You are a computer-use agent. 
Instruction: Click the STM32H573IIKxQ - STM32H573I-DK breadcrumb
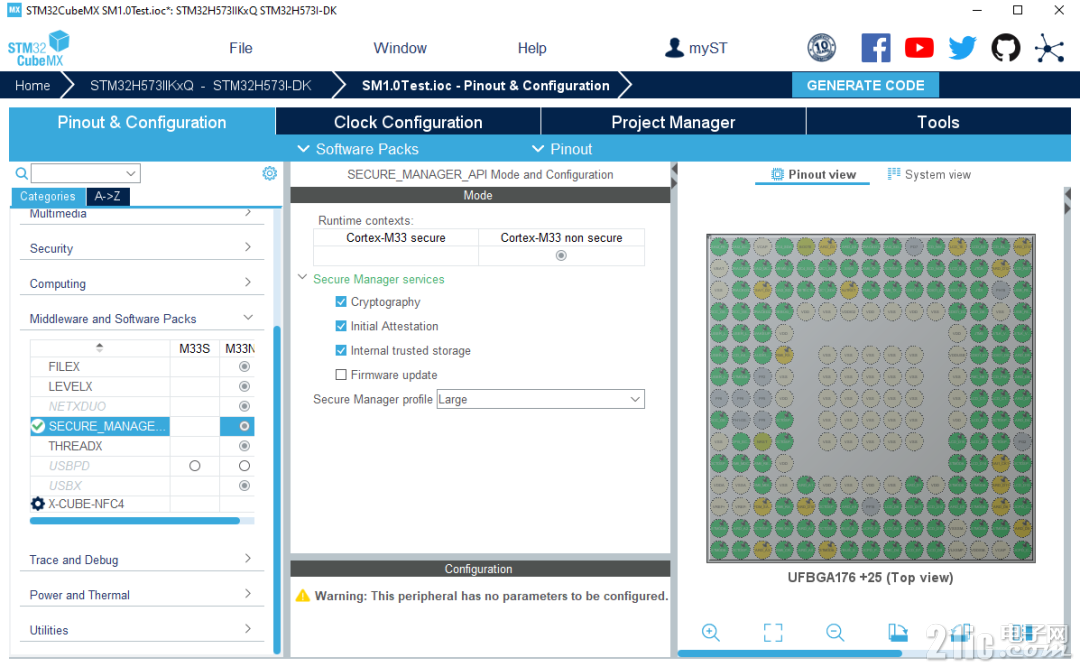[200, 85]
